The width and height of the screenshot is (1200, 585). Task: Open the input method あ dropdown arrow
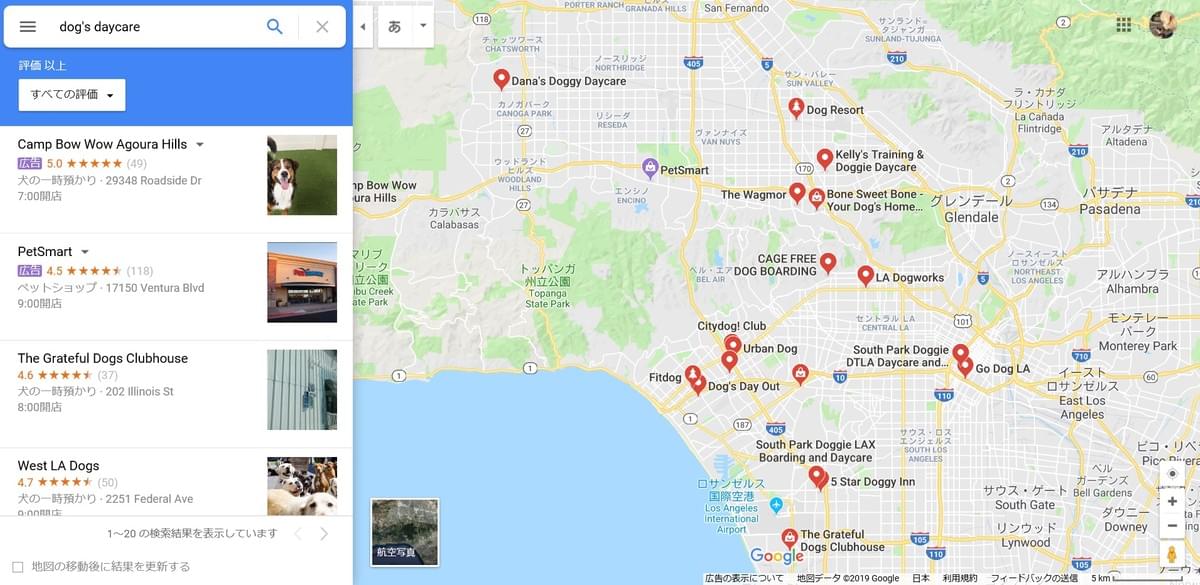pyautogui.click(x=423, y=26)
